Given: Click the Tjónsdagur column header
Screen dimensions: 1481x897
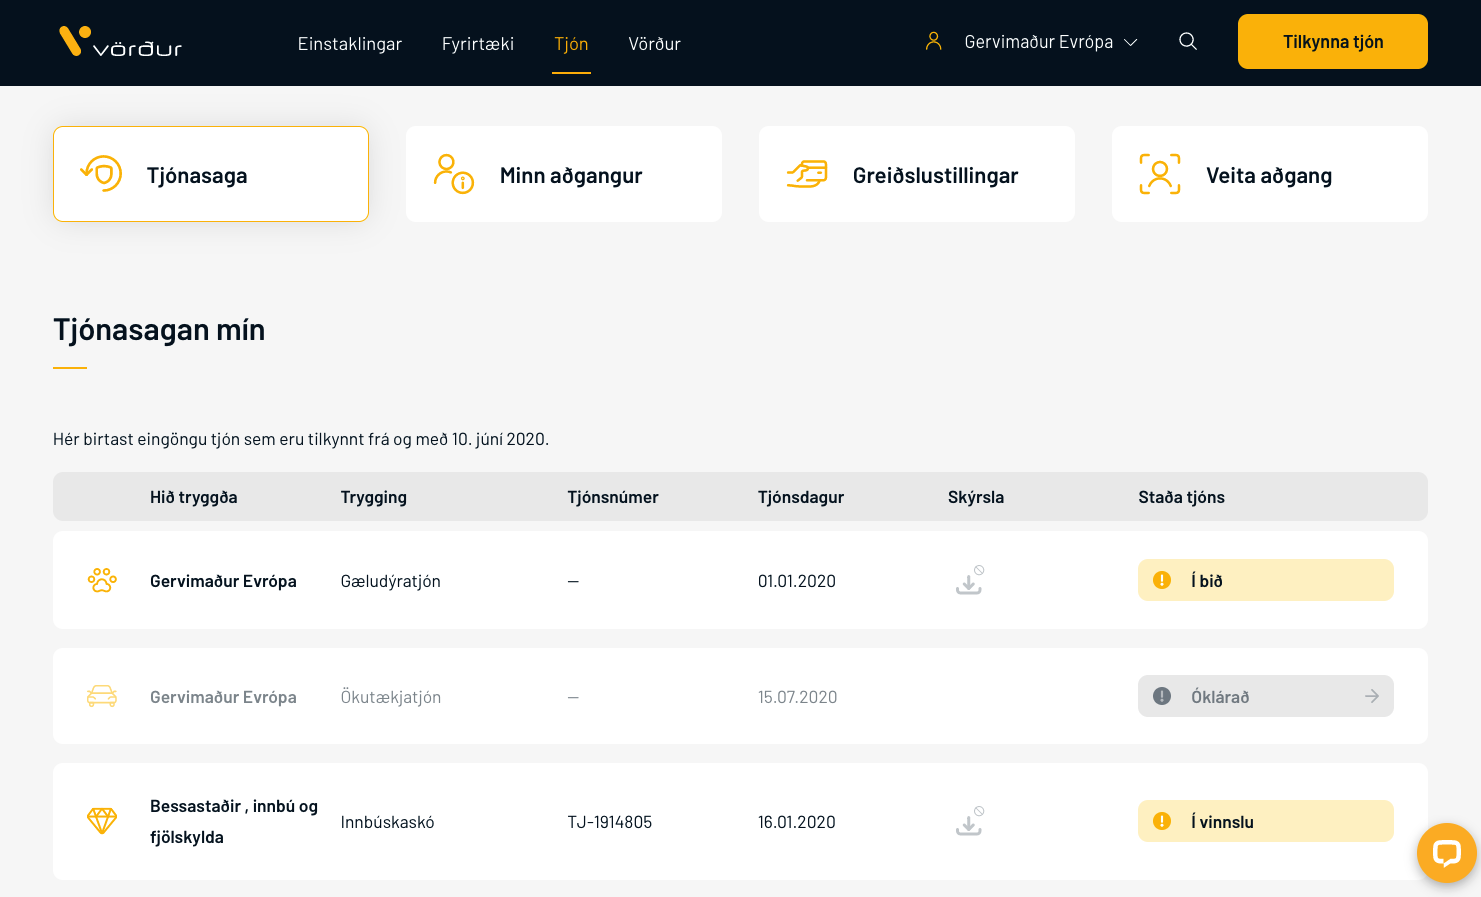Looking at the screenshot, I should 801,497.
